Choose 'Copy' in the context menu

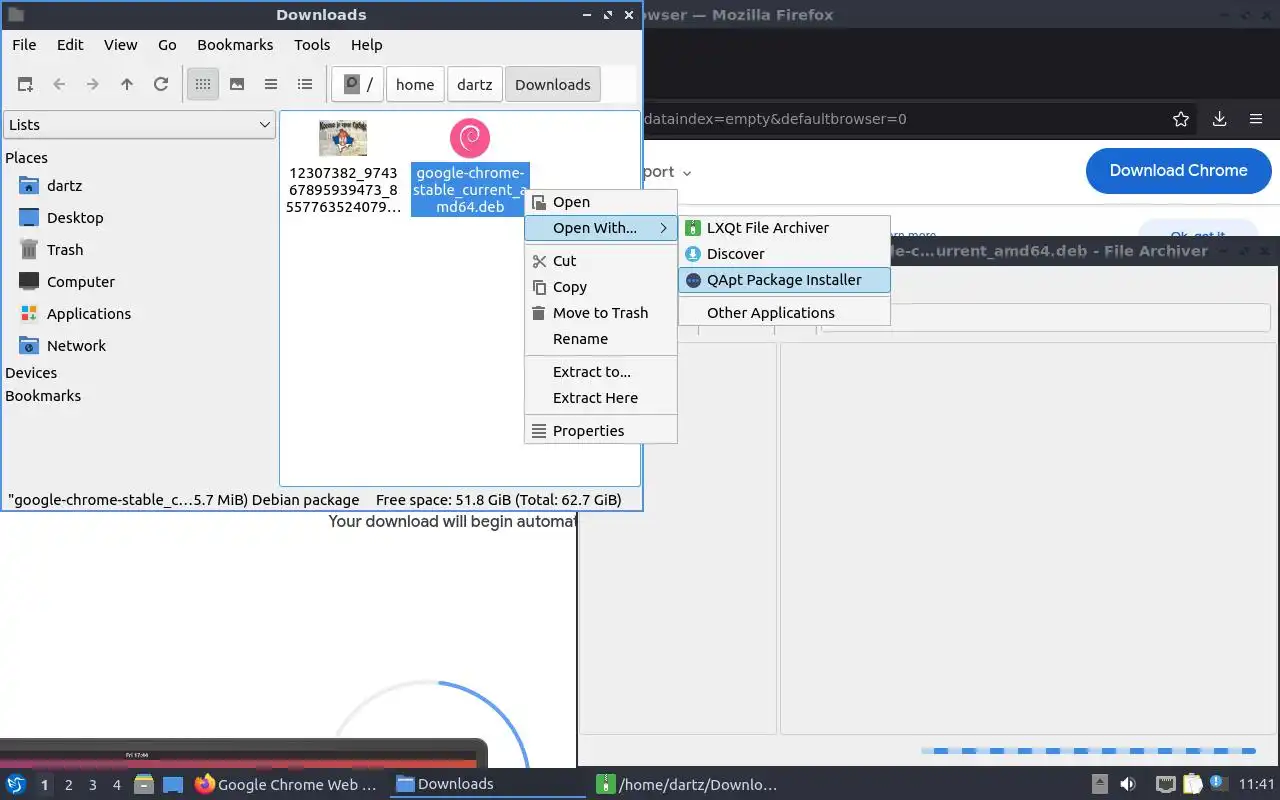click(x=601, y=287)
